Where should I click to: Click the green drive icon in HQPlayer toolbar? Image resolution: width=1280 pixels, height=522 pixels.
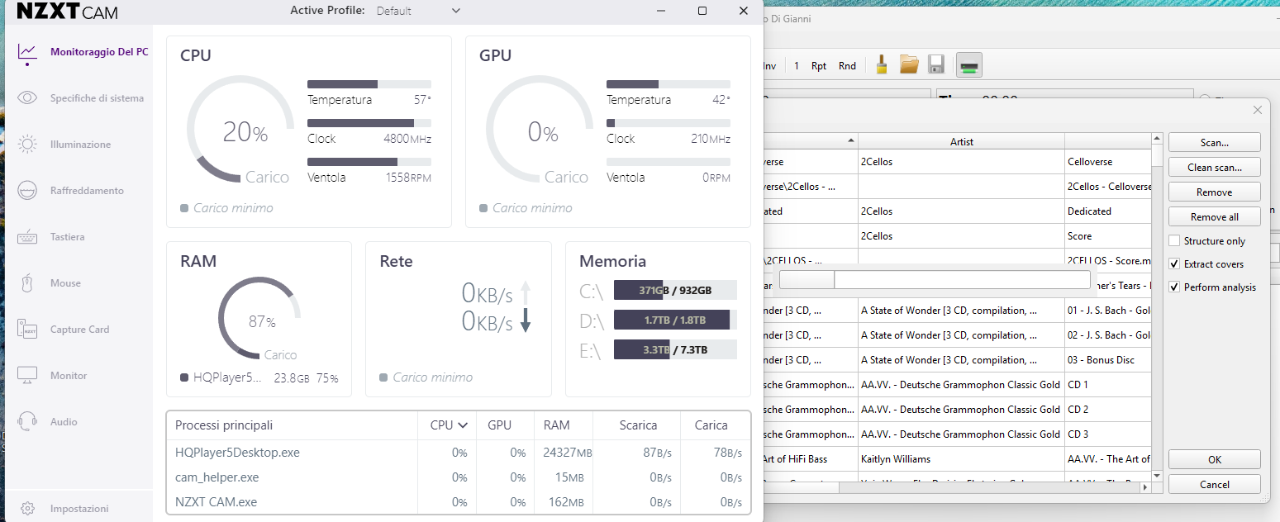(968, 66)
